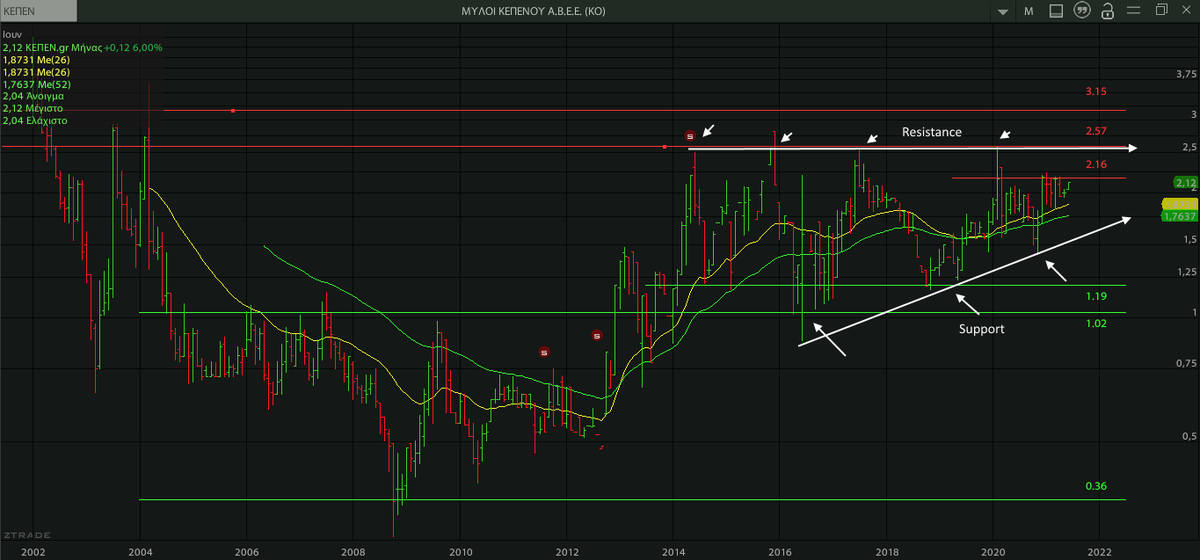Expand the symbol dropdown arrow in title bar
Image resolution: width=1200 pixels, height=560 pixels.
coord(1003,12)
